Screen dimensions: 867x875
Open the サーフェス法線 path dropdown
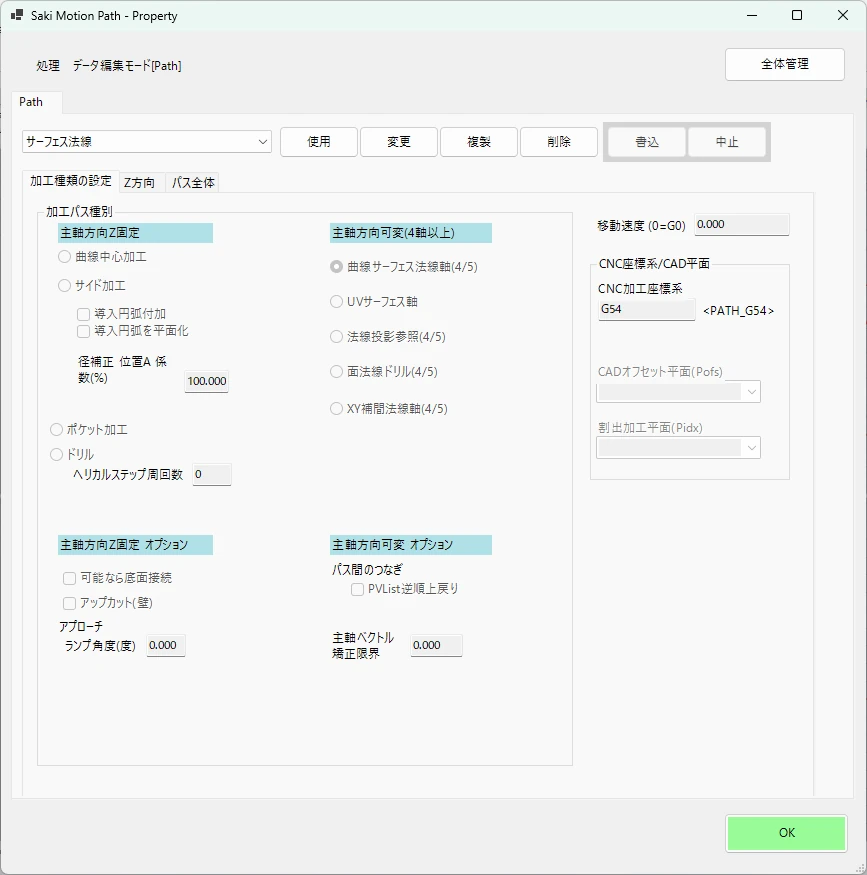tap(147, 142)
